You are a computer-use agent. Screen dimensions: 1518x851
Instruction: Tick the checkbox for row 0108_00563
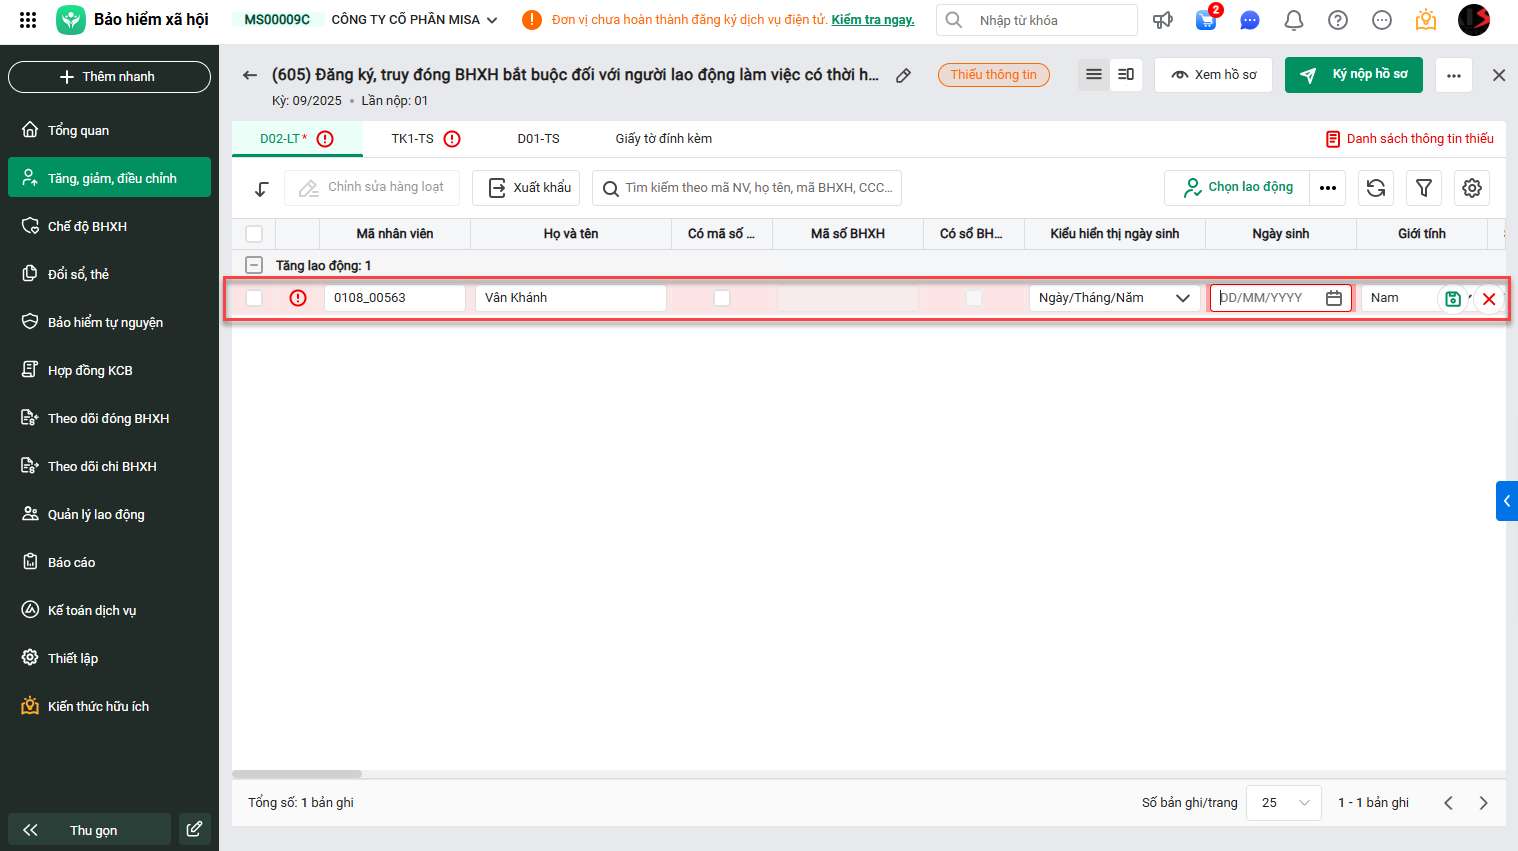(254, 298)
